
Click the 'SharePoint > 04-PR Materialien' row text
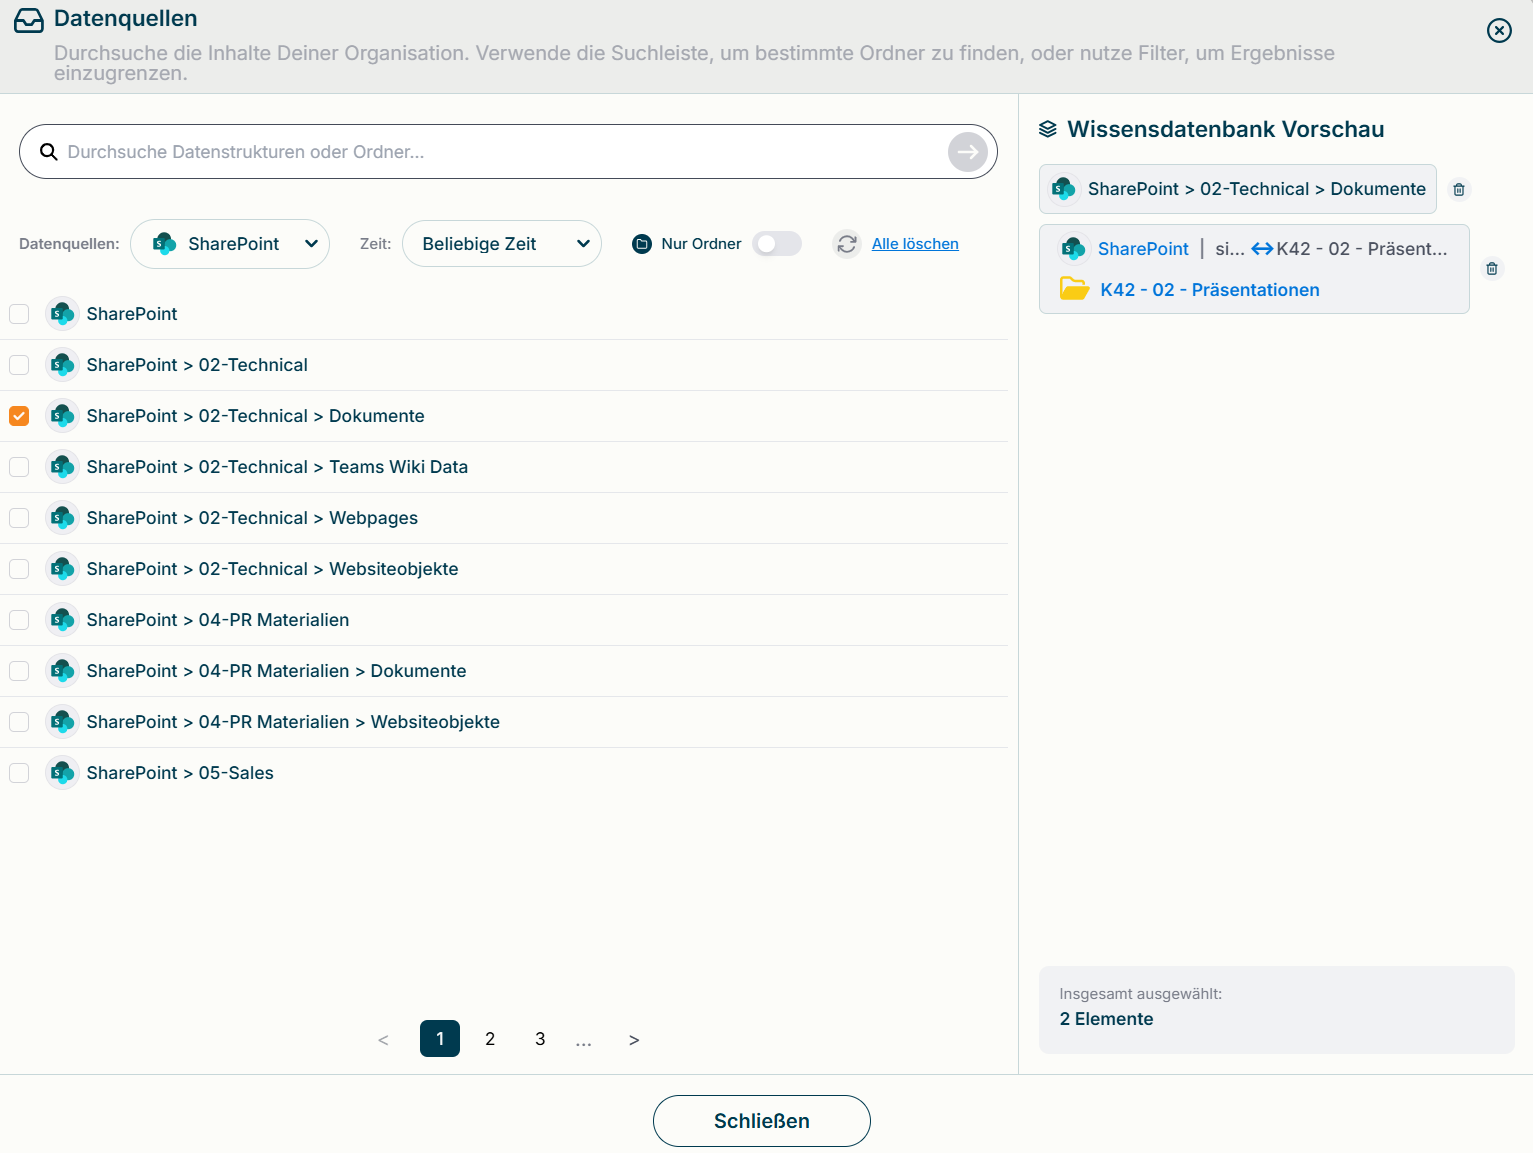click(x=218, y=620)
